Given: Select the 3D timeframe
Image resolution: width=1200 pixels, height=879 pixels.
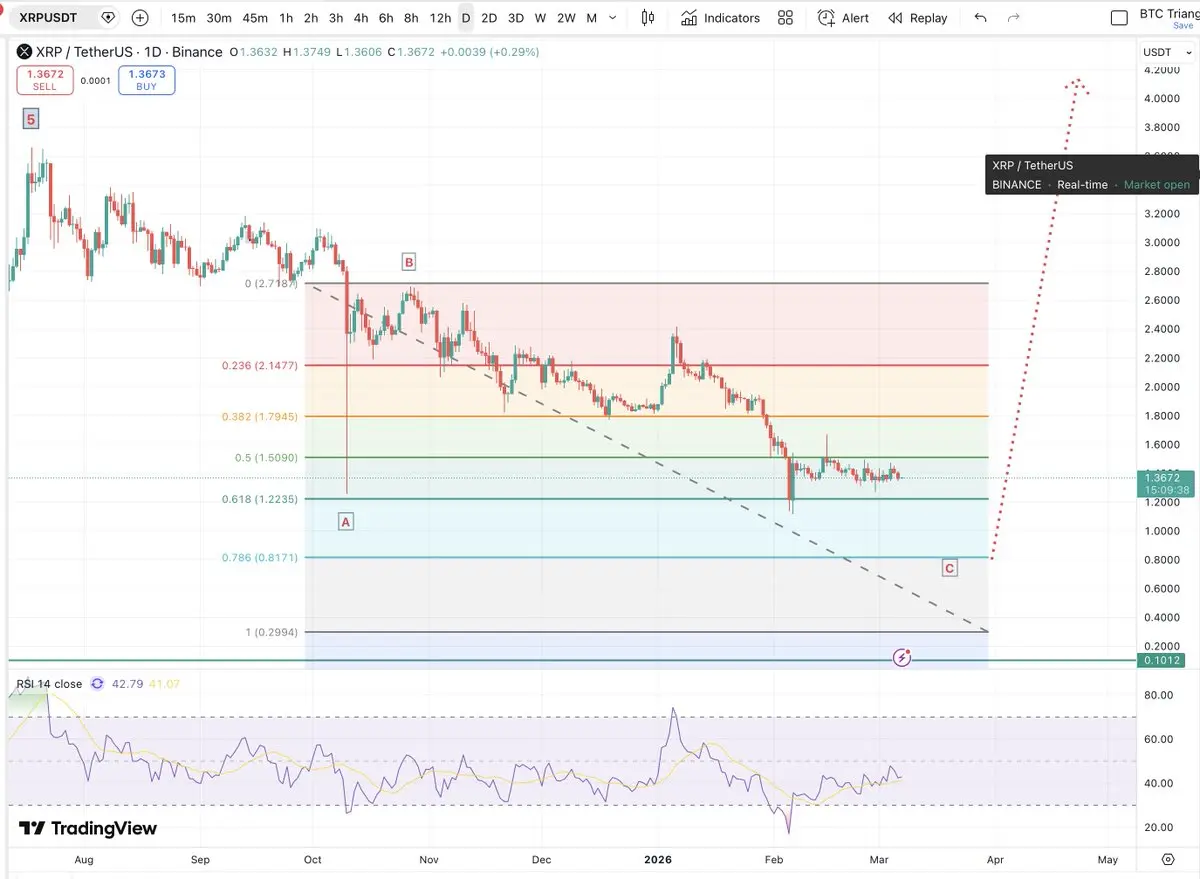Looking at the screenshot, I should coord(516,18).
